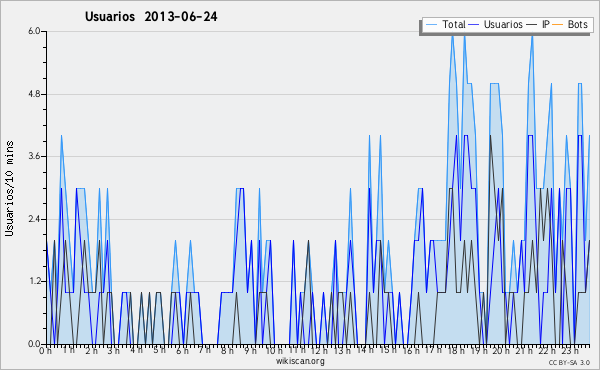Screen dimensions: 600x370
Task: Click the '3 h' x-axis label
Action: [114, 350]
